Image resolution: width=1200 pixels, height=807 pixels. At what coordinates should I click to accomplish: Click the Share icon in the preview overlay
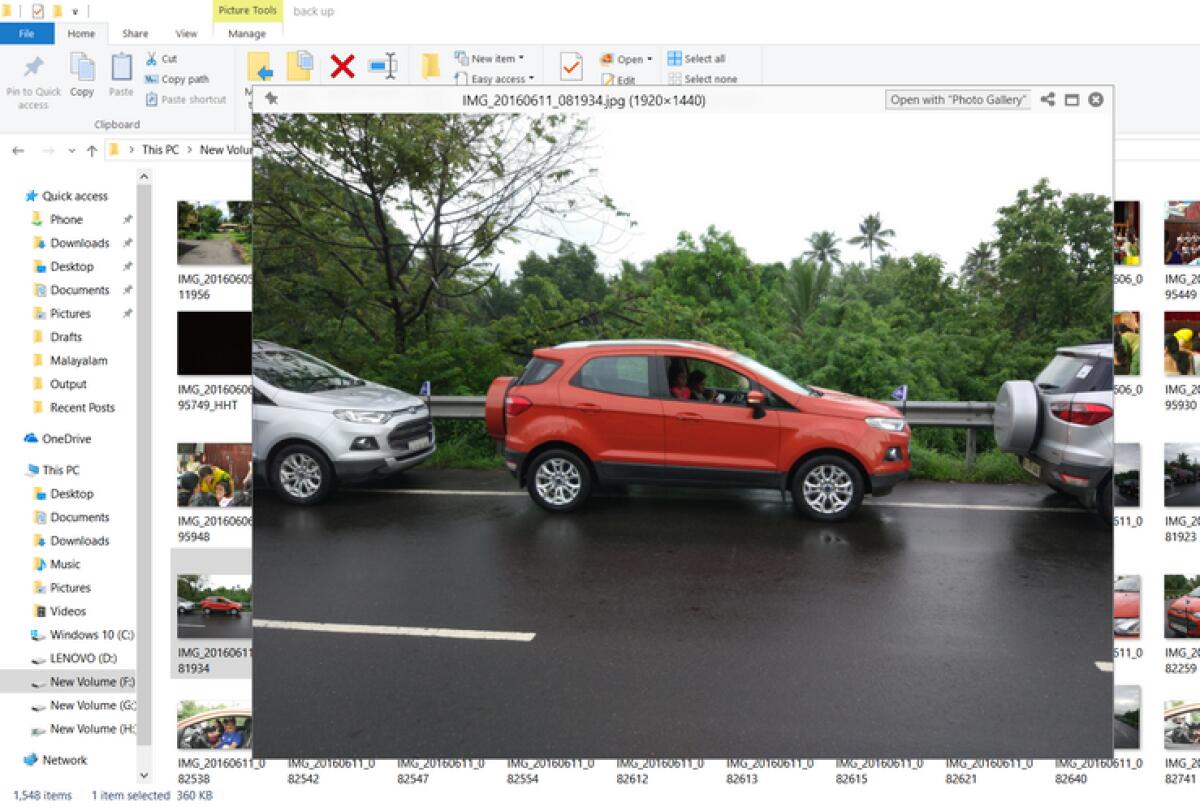coord(1048,100)
